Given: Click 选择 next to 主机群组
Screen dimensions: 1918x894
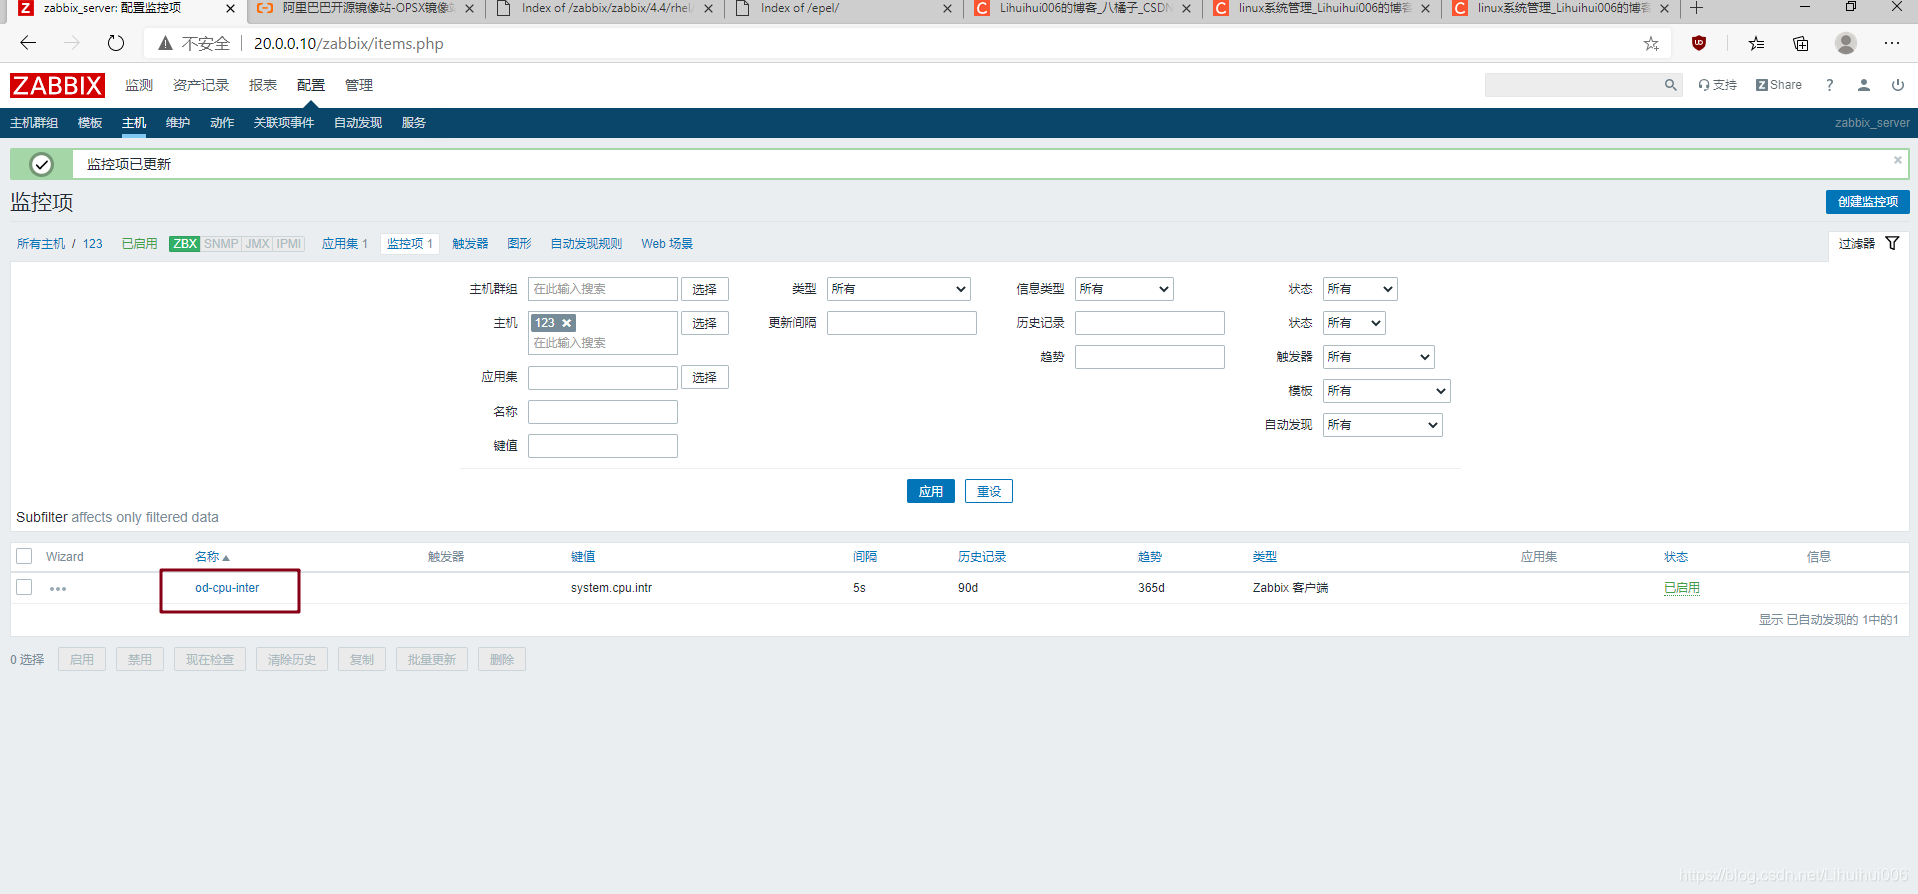Looking at the screenshot, I should [705, 289].
